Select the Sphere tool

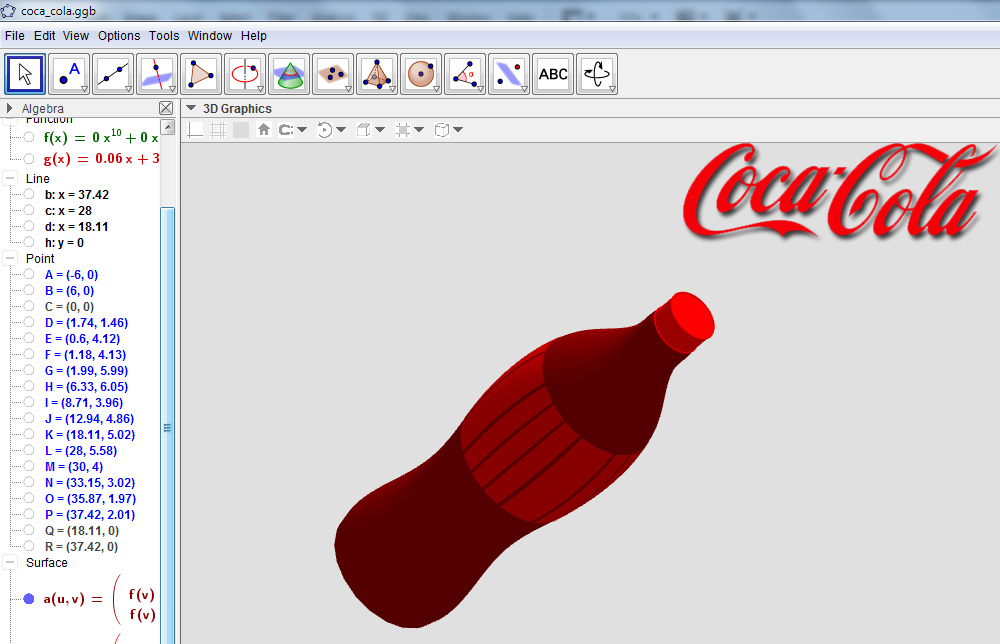tap(421, 74)
